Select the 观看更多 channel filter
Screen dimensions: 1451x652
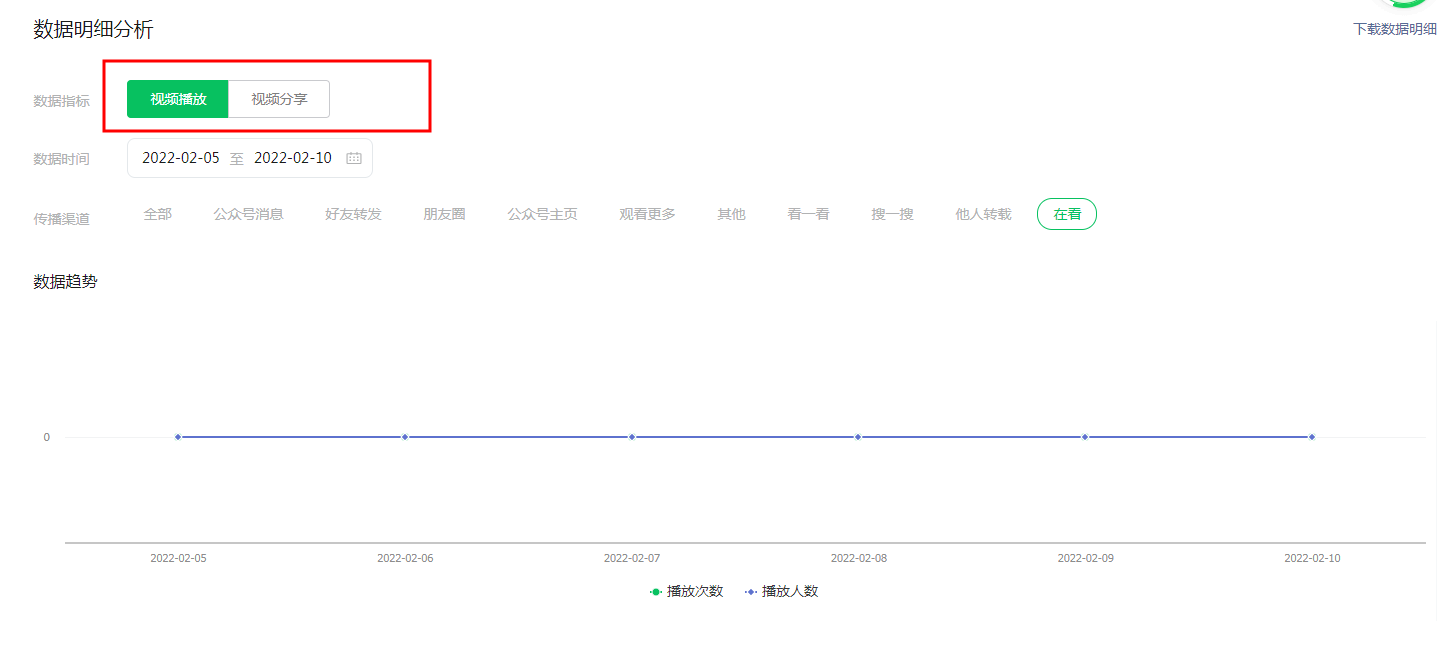click(648, 214)
